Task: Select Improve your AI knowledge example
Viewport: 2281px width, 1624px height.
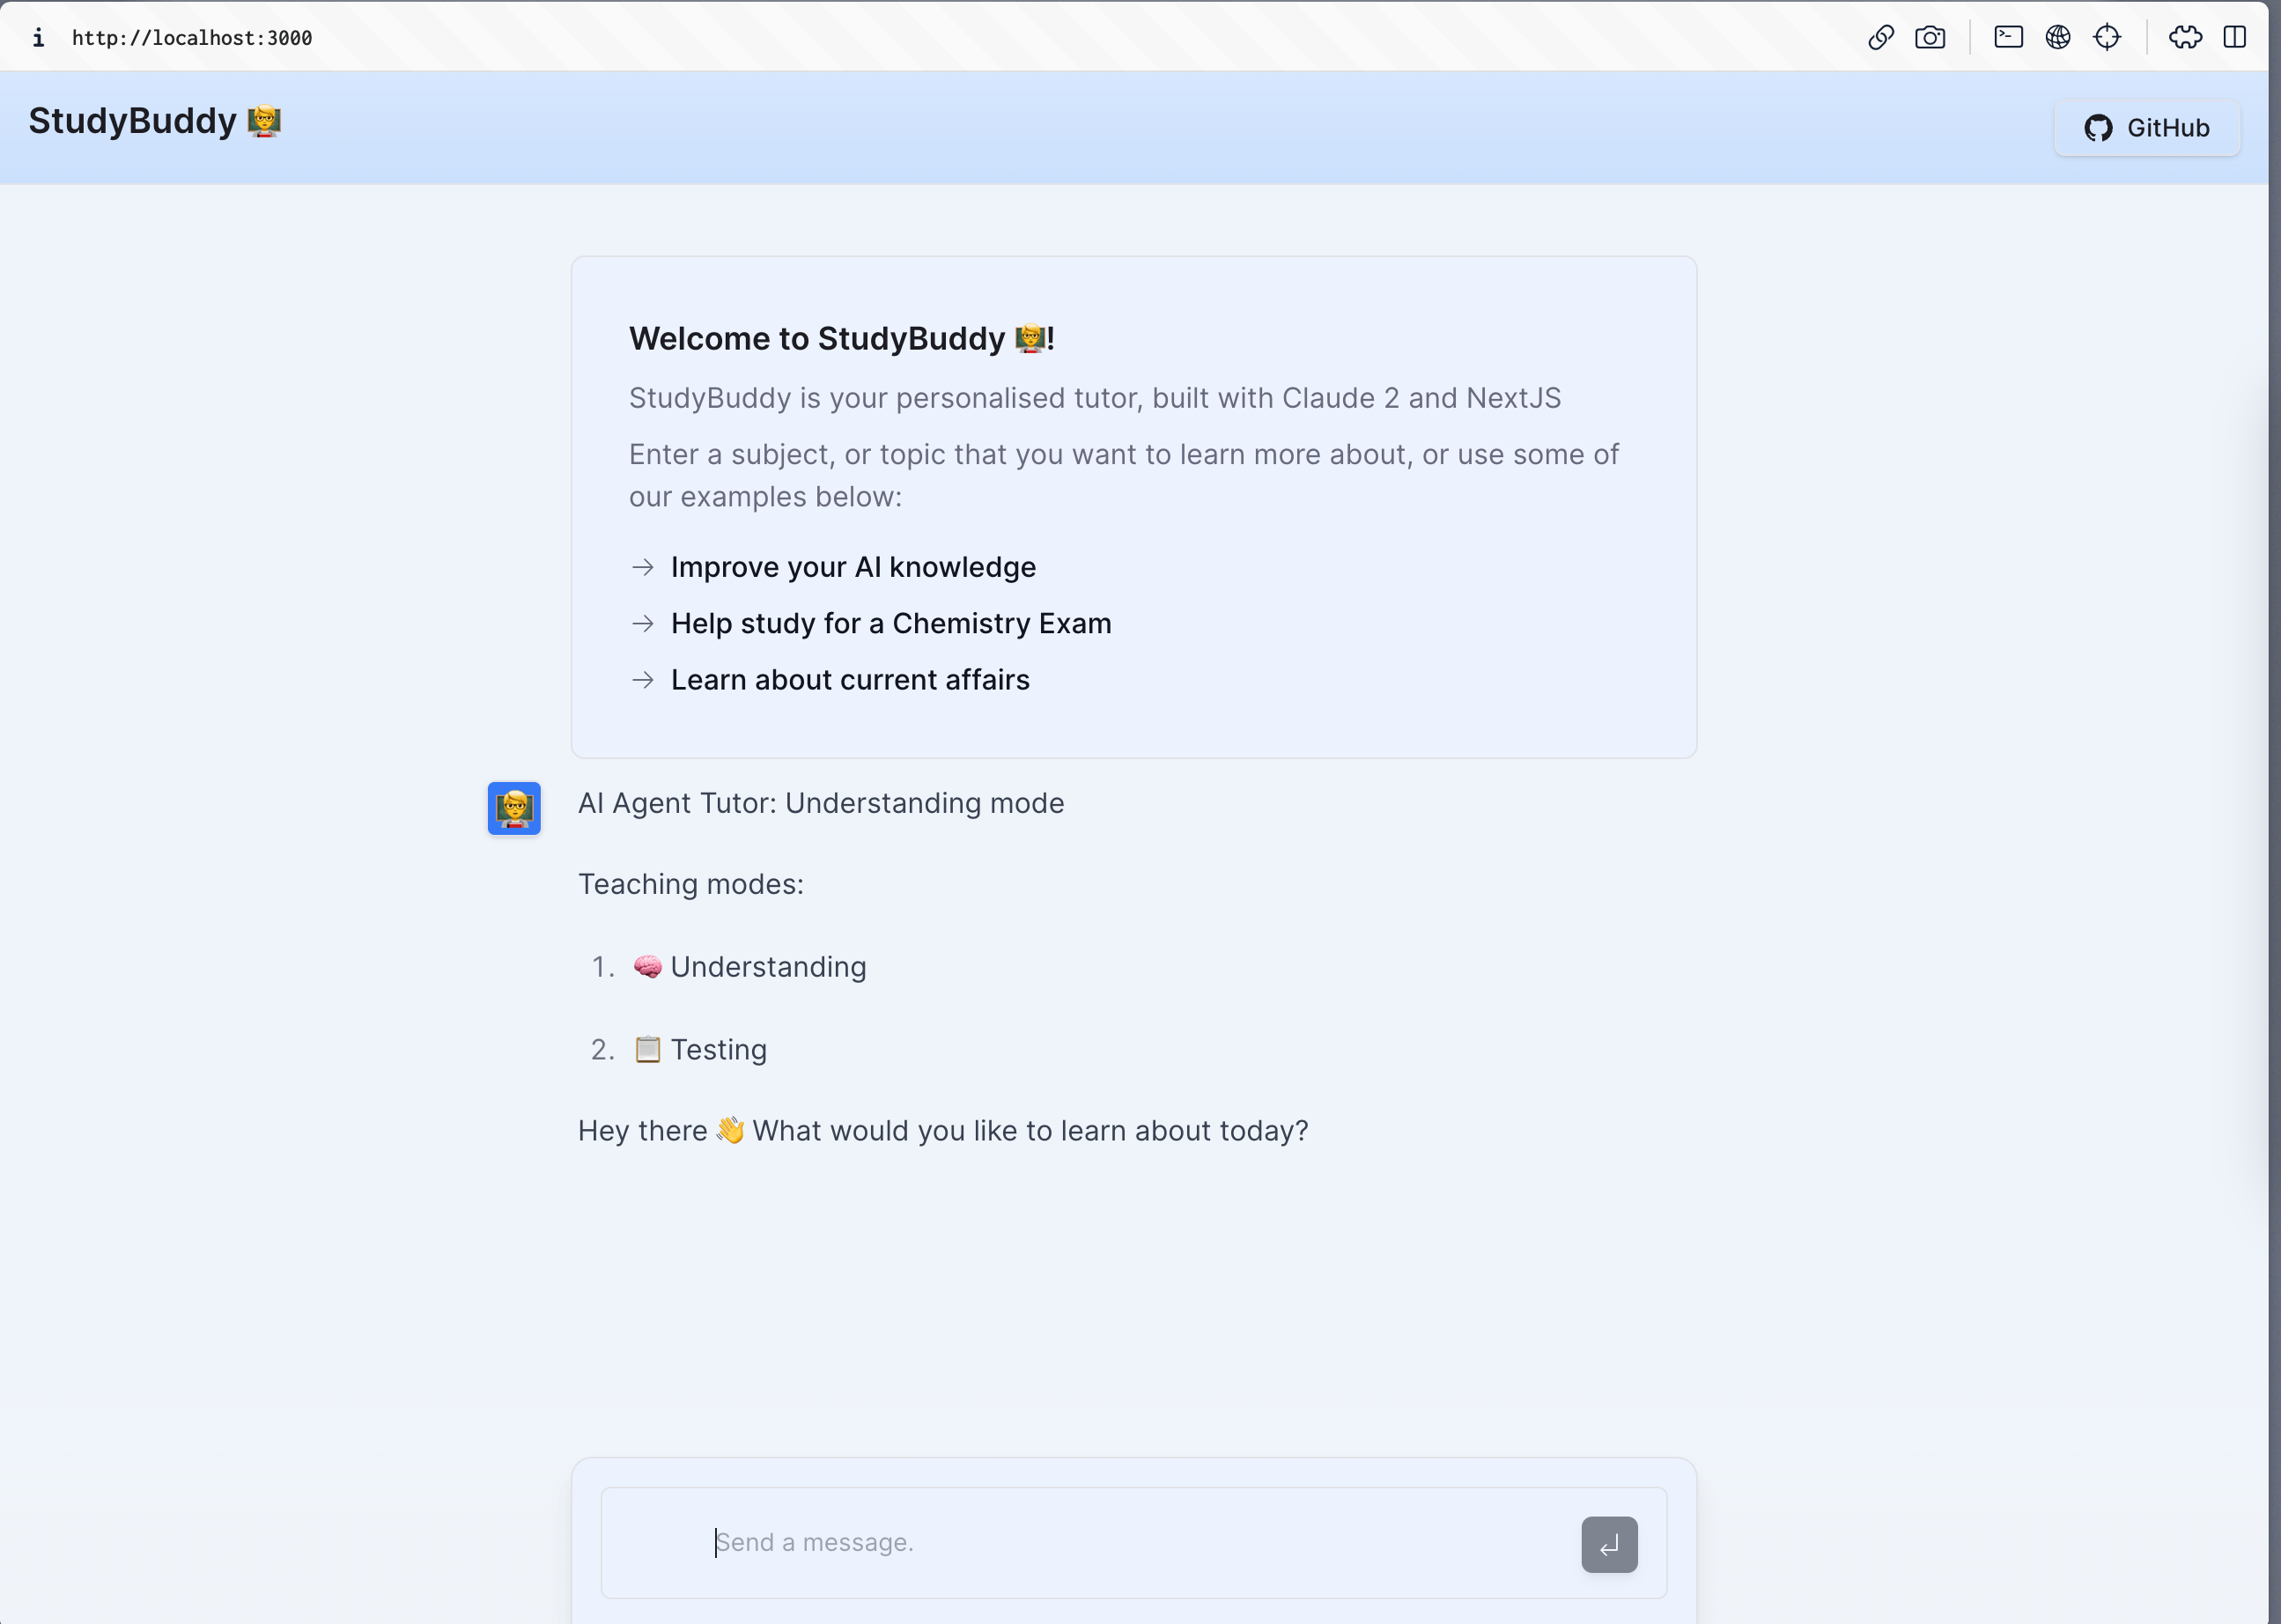Action: click(x=852, y=567)
